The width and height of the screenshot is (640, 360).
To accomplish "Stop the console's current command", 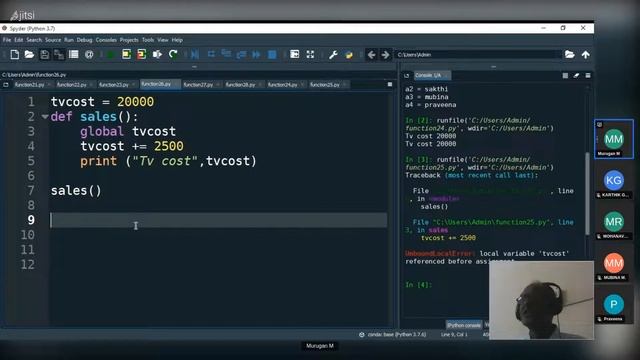I will pos(565,76).
